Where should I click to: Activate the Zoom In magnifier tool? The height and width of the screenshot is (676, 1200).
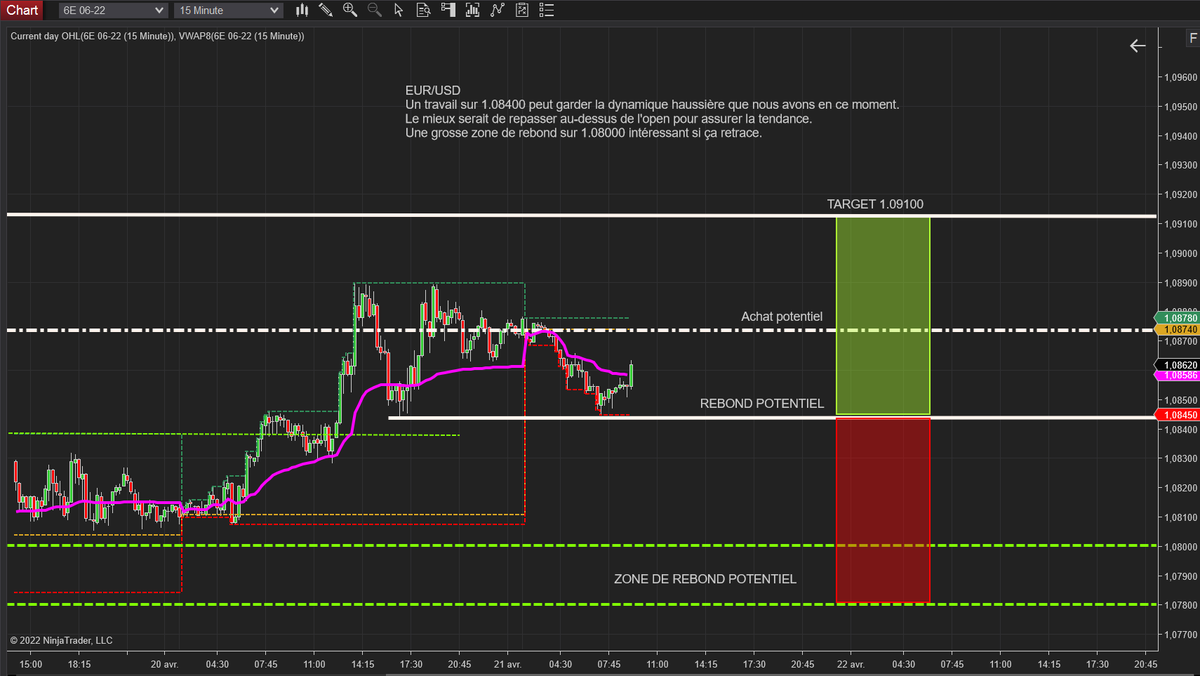tap(350, 10)
